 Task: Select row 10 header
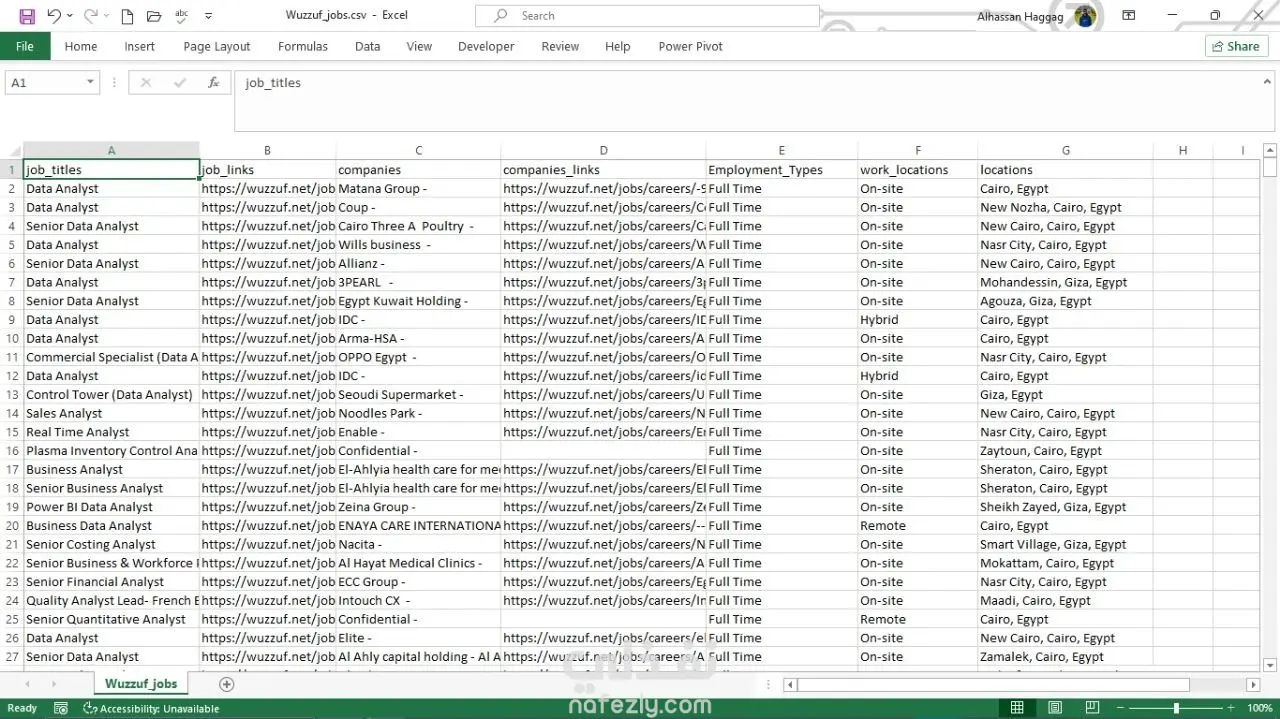pos(12,338)
